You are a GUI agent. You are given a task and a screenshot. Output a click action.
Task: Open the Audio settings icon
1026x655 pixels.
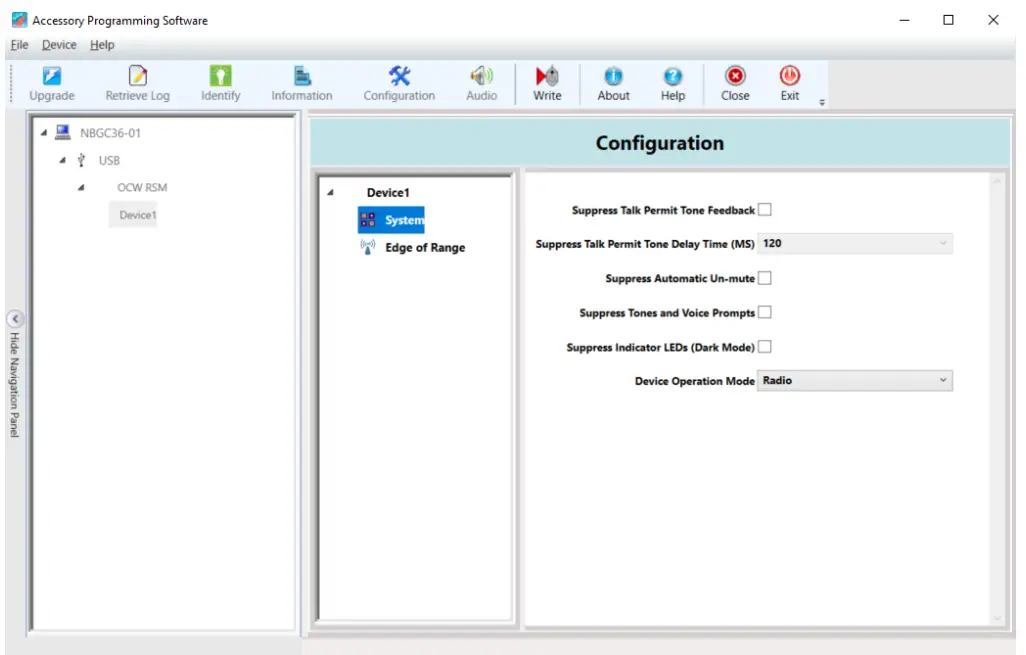(481, 82)
